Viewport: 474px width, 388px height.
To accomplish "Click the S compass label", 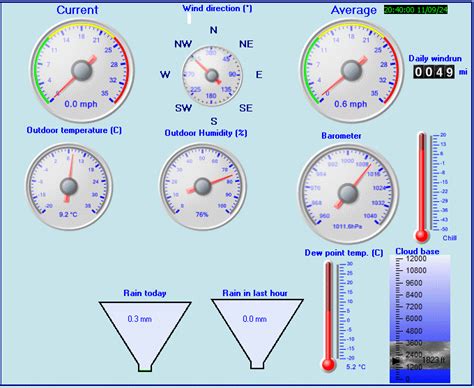I will pyautogui.click(x=214, y=121).
